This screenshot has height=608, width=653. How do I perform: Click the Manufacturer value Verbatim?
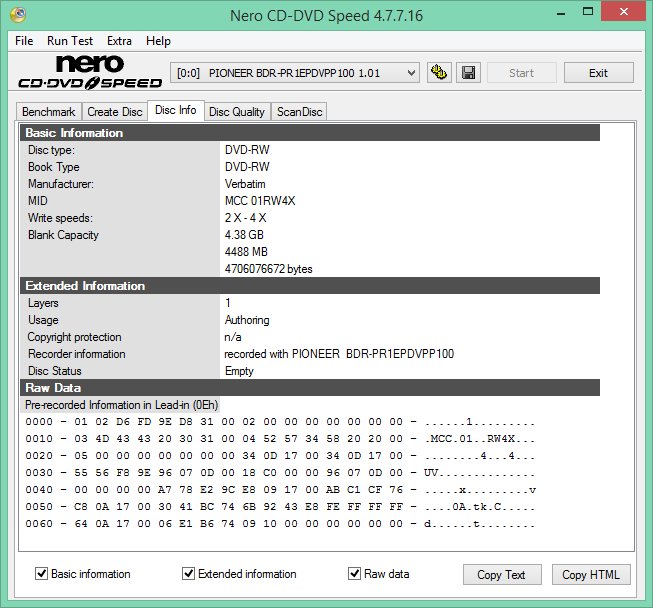(245, 184)
